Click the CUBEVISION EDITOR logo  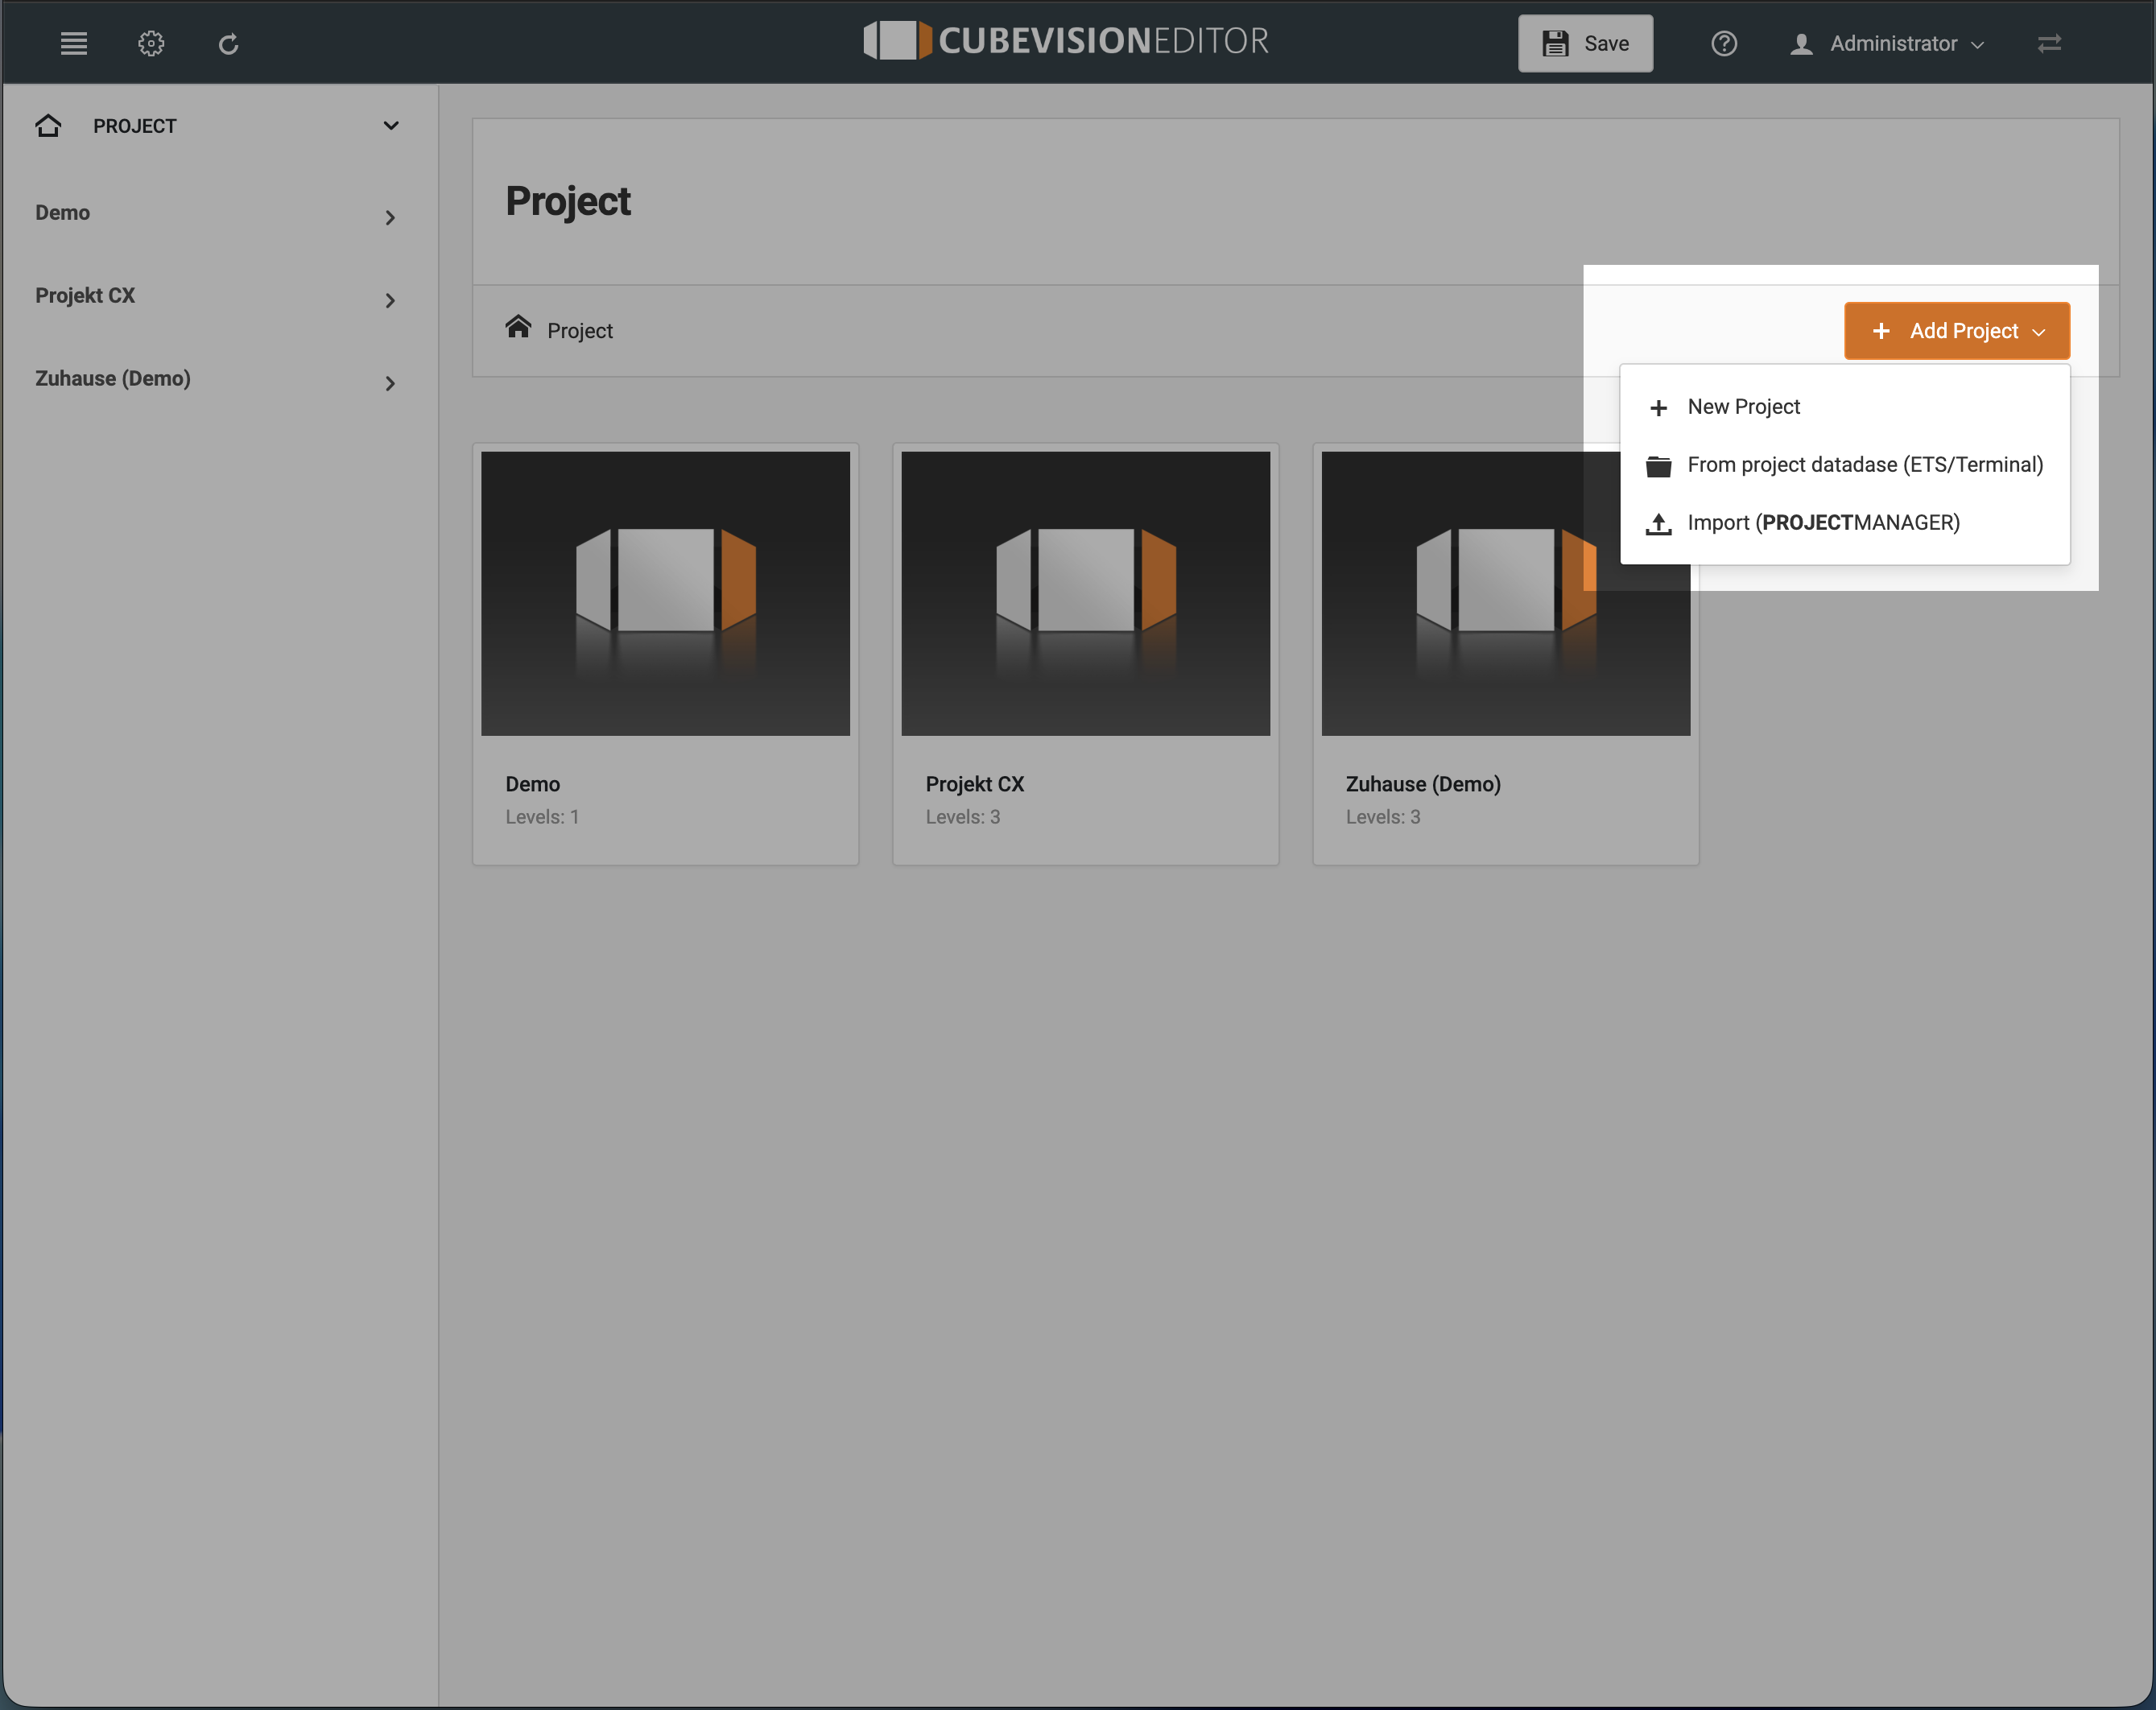[1066, 41]
